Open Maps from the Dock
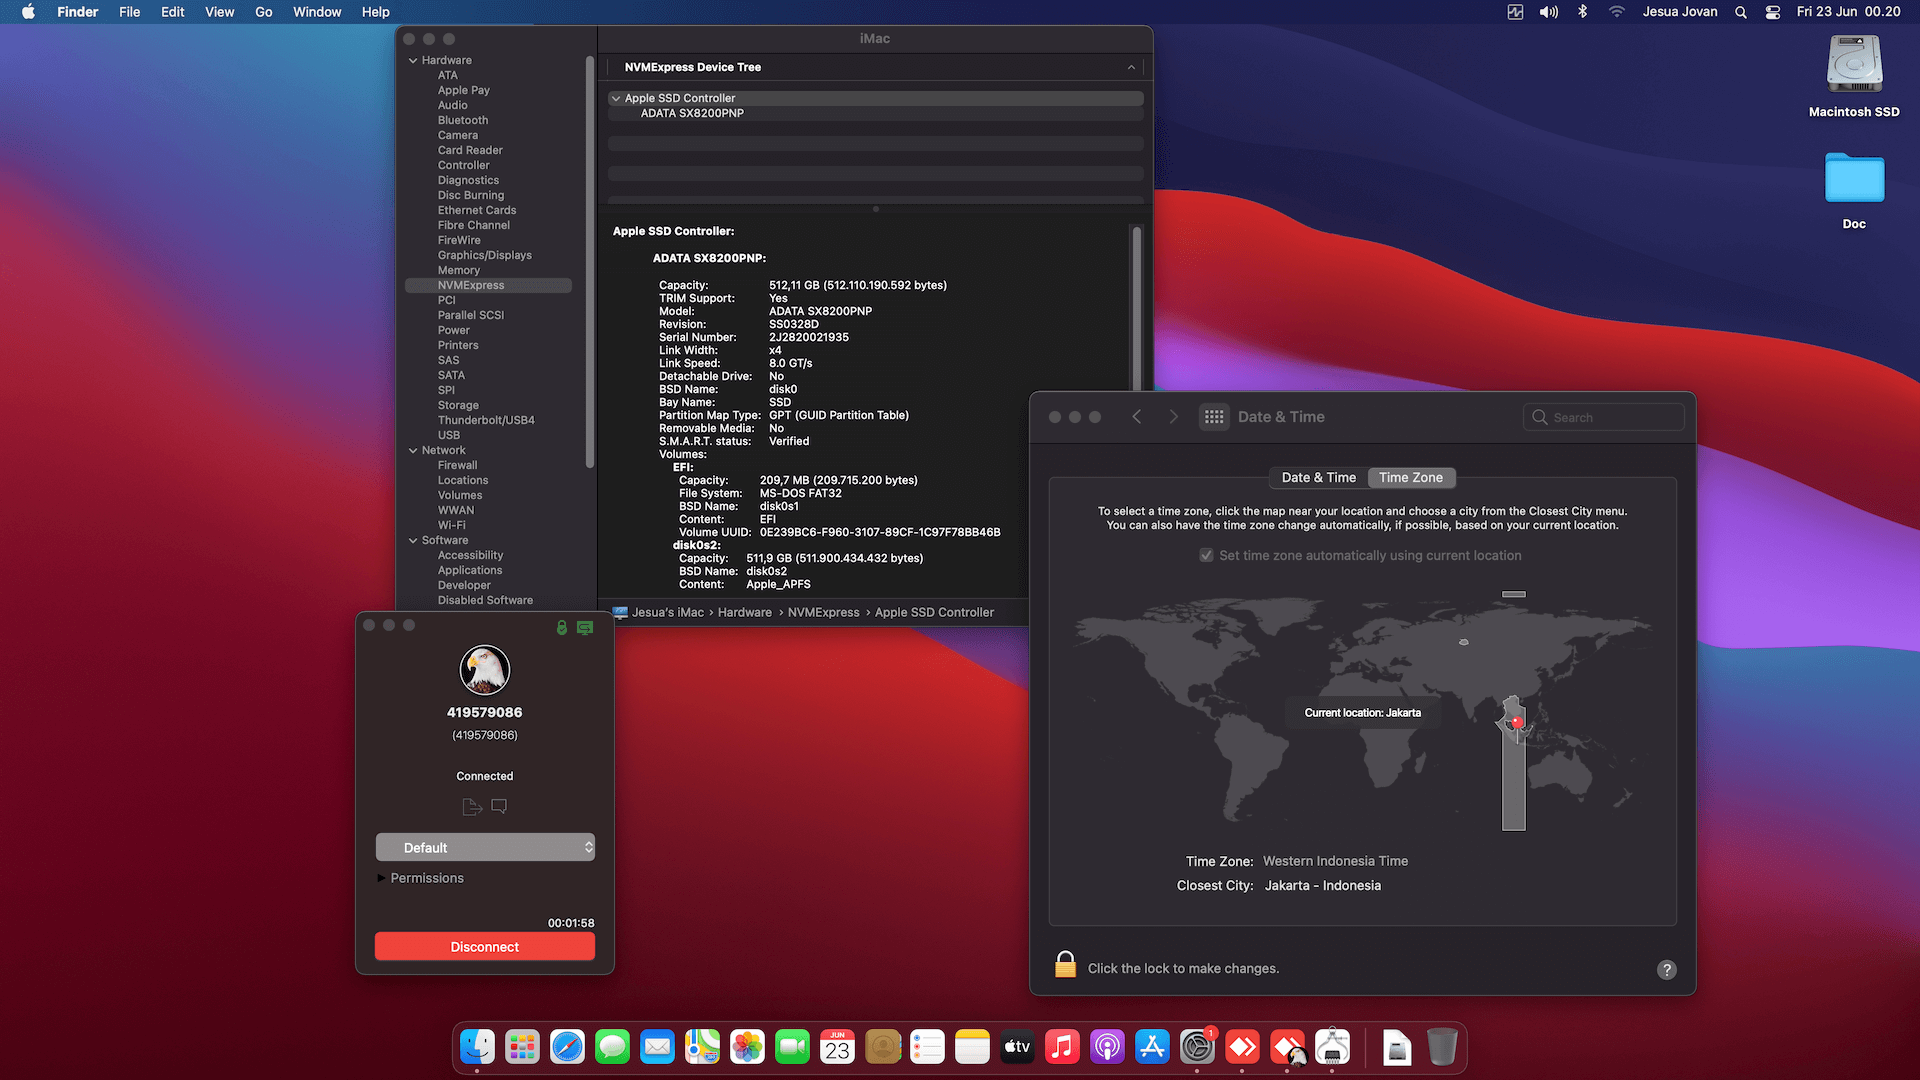 pos(702,1047)
